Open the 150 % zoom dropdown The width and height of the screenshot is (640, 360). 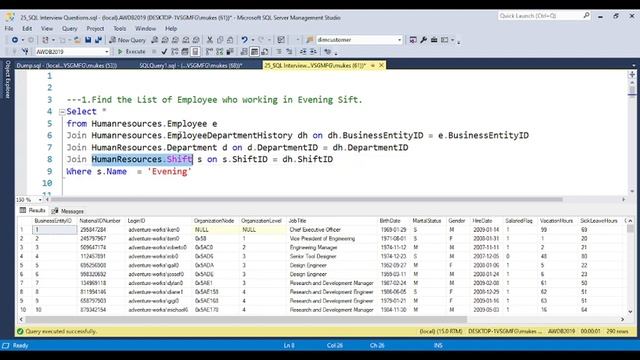40,200
